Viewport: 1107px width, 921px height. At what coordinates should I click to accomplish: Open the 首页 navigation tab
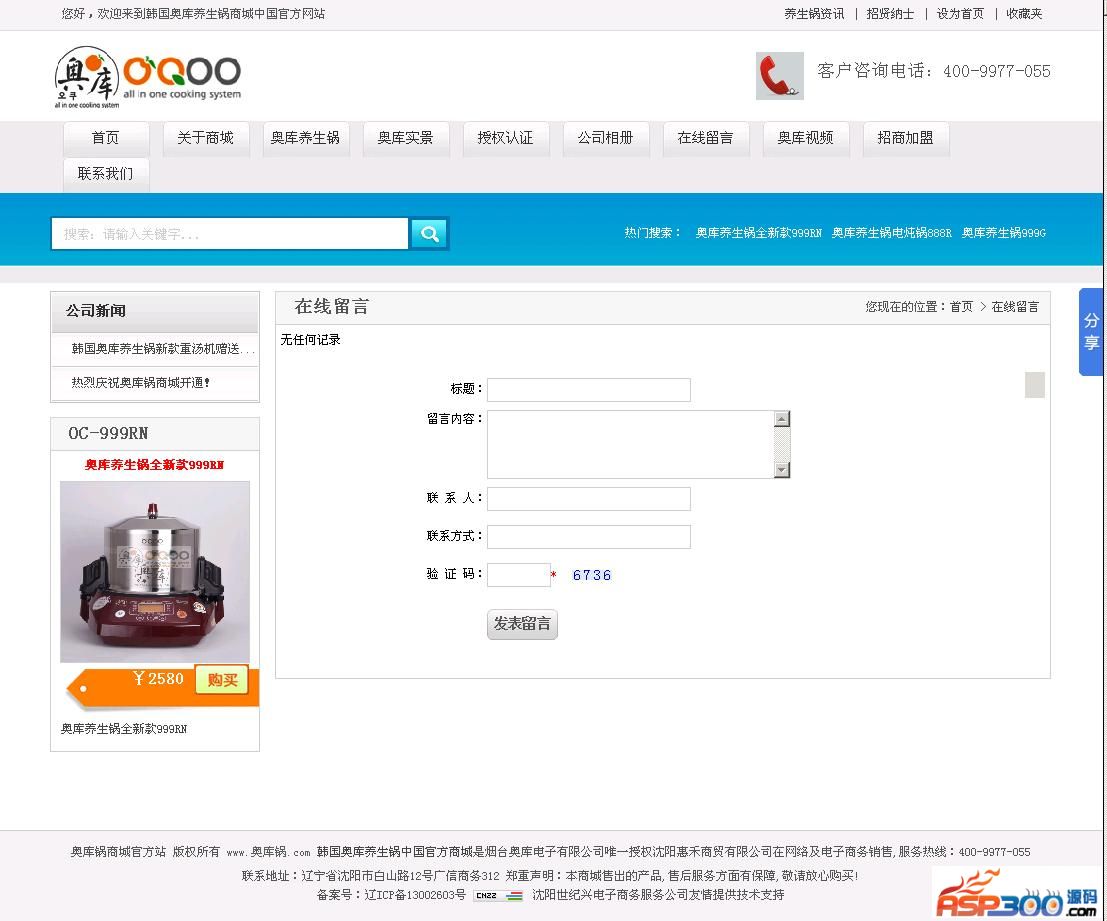pos(106,138)
